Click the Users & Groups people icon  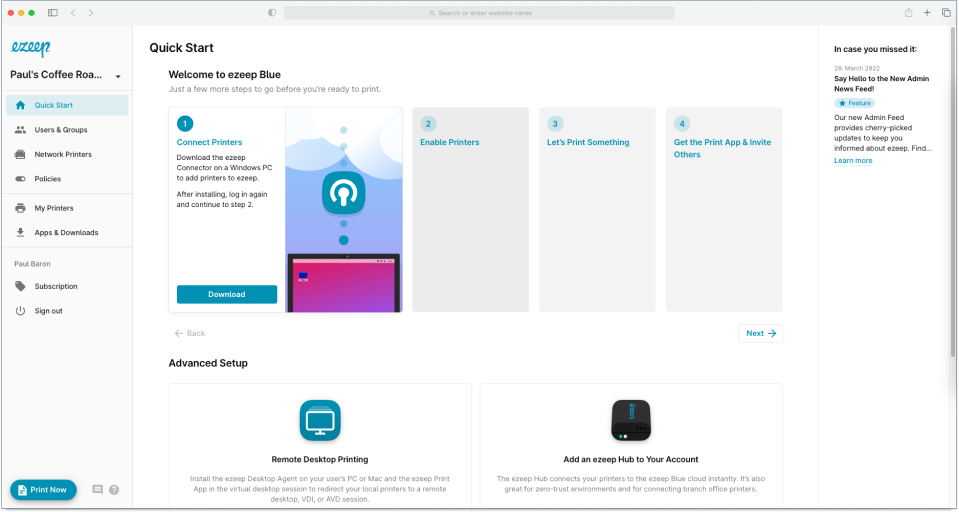pos(20,130)
